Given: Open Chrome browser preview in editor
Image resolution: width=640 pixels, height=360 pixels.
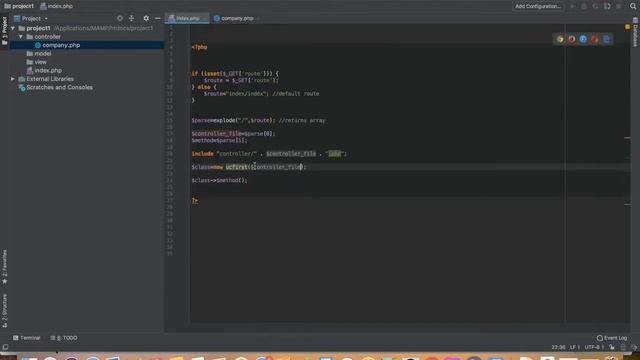Looking at the screenshot, I should (560, 39).
